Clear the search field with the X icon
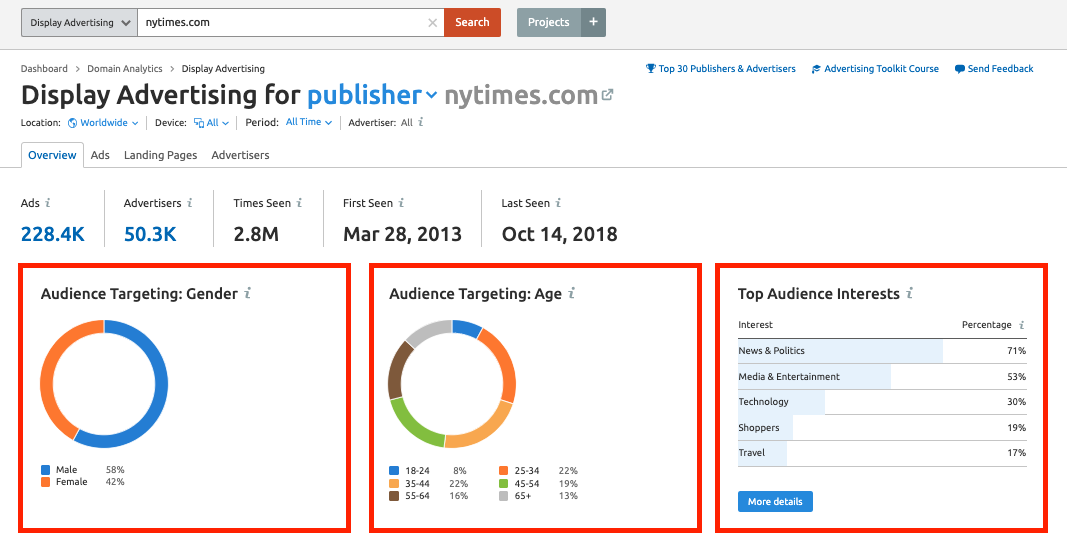 432,22
